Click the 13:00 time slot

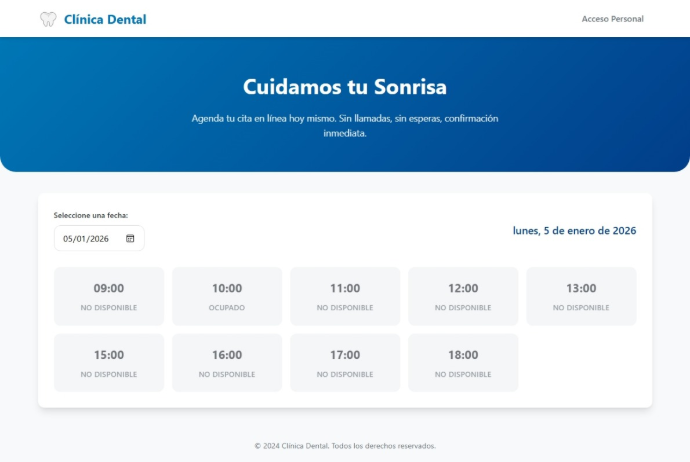click(581, 296)
